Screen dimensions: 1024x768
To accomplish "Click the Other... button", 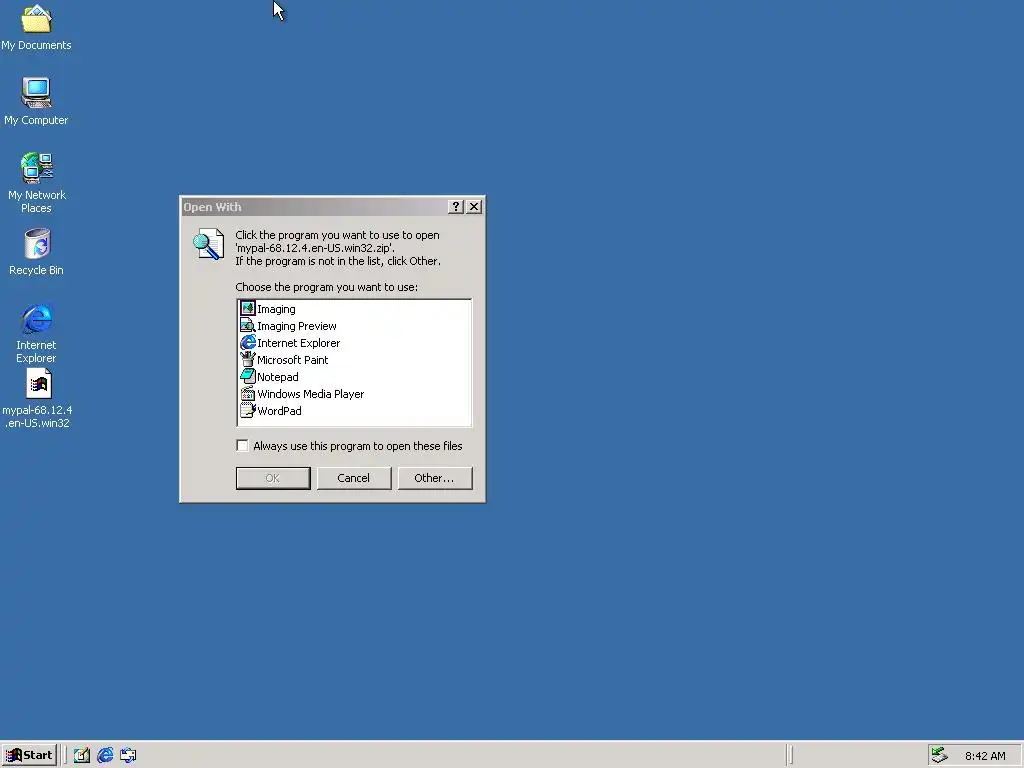I will click(x=434, y=478).
